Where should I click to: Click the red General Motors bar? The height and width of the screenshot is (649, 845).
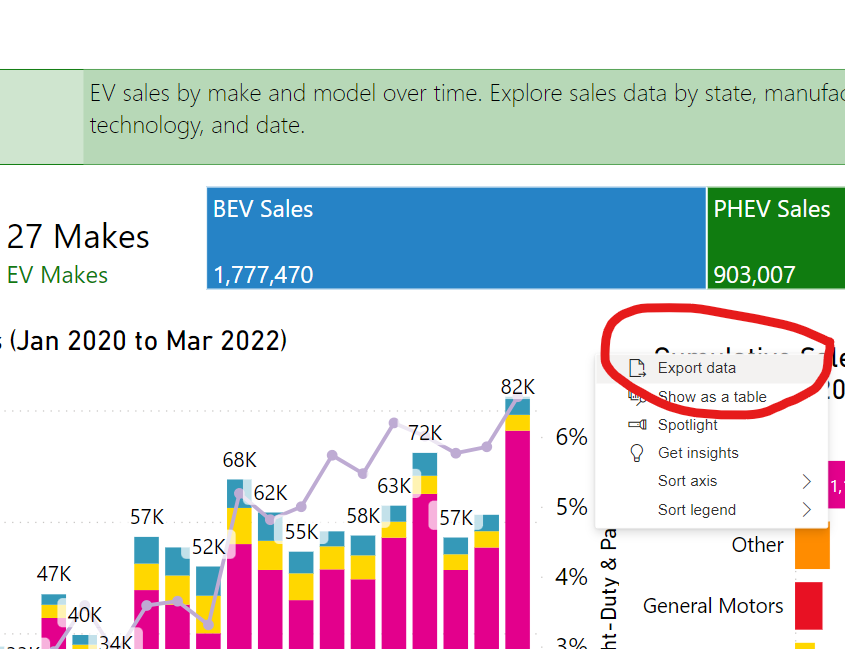click(x=808, y=606)
